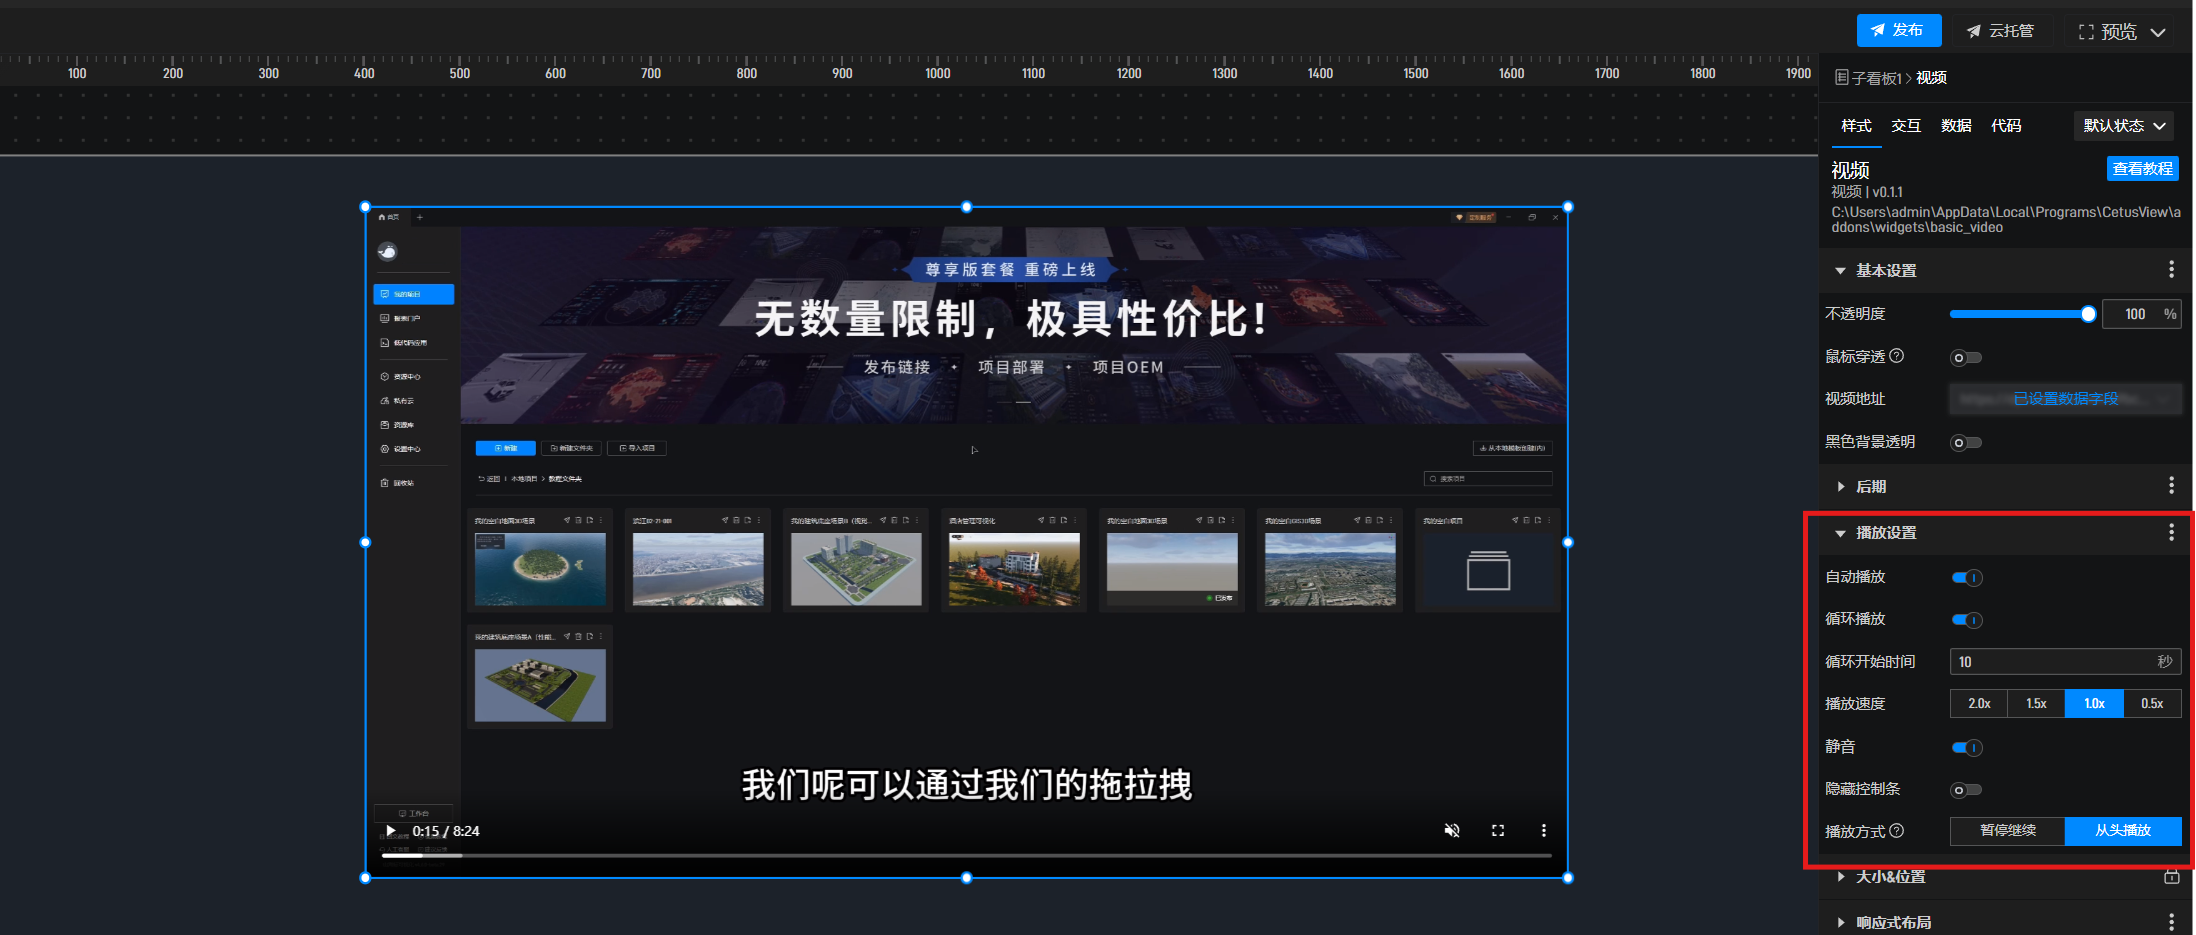Switch to the 交互 tab
2196x935 pixels.
click(1905, 126)
